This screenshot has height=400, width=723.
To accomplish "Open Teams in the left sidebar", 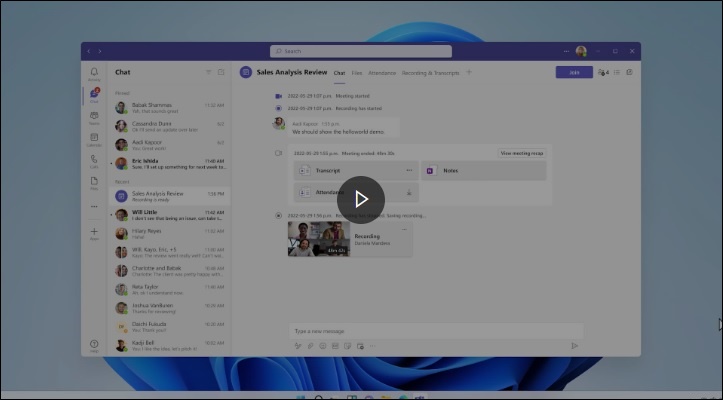I will coord(94,118).
